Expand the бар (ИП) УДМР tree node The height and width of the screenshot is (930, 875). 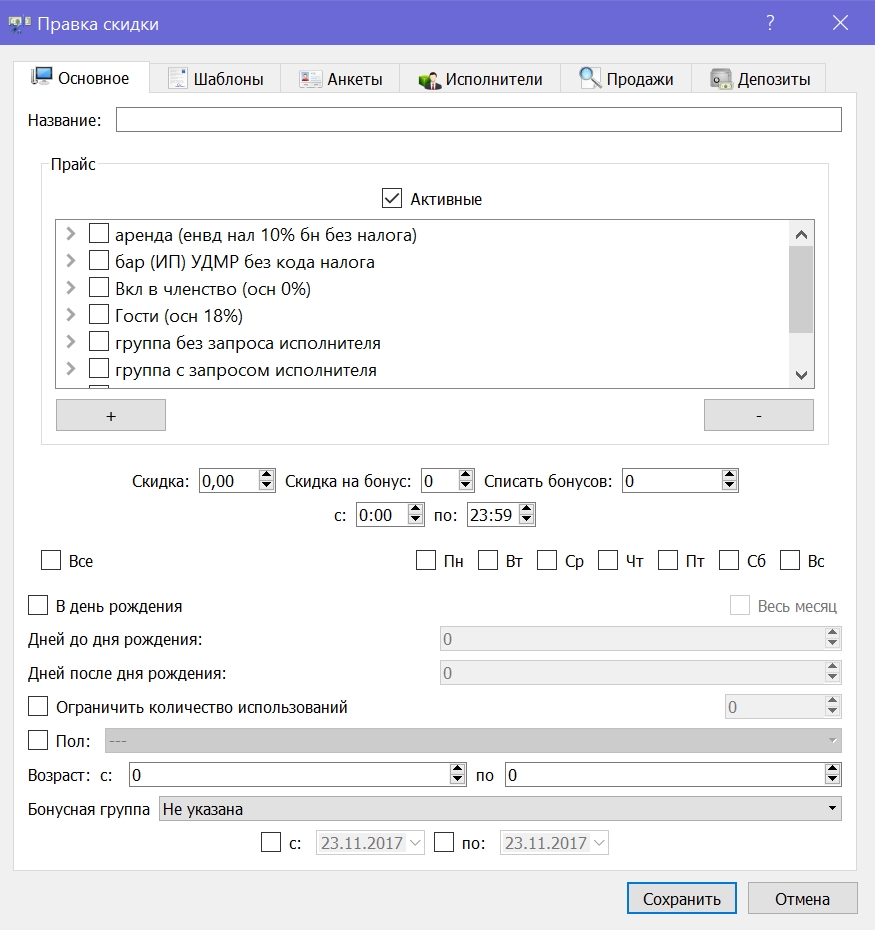71,260
